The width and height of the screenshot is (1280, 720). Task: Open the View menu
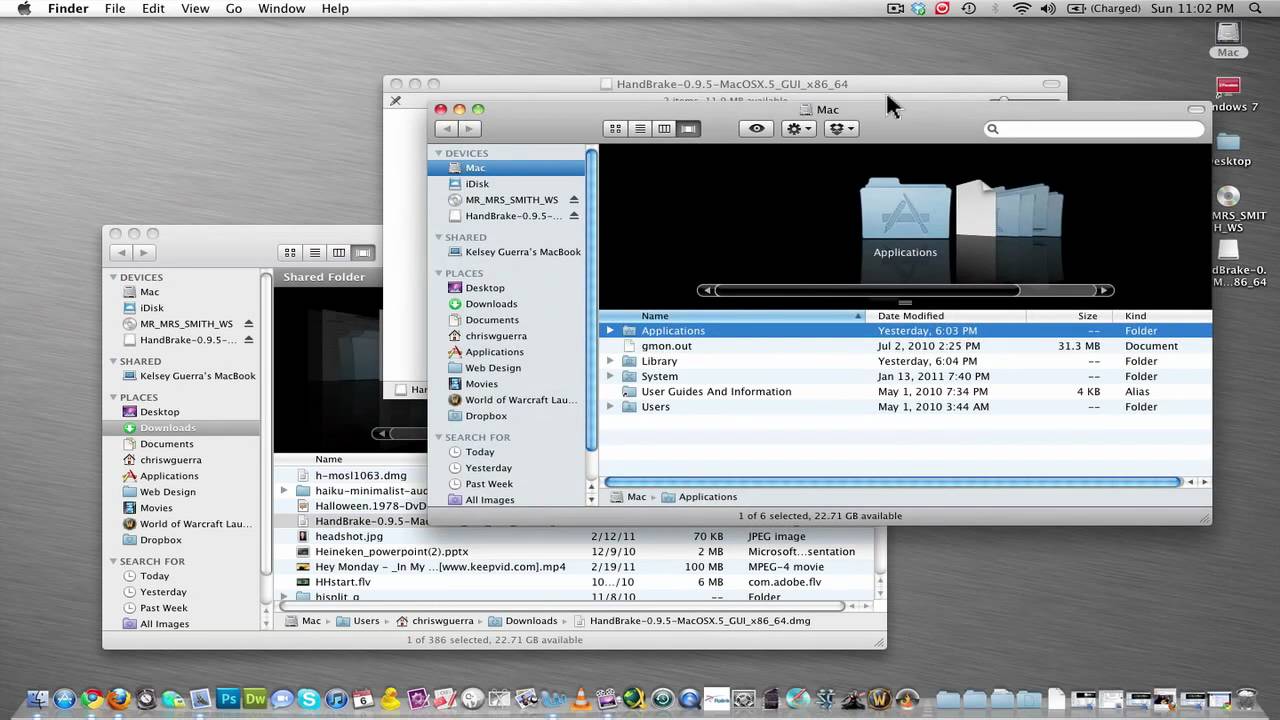[195, 8]
